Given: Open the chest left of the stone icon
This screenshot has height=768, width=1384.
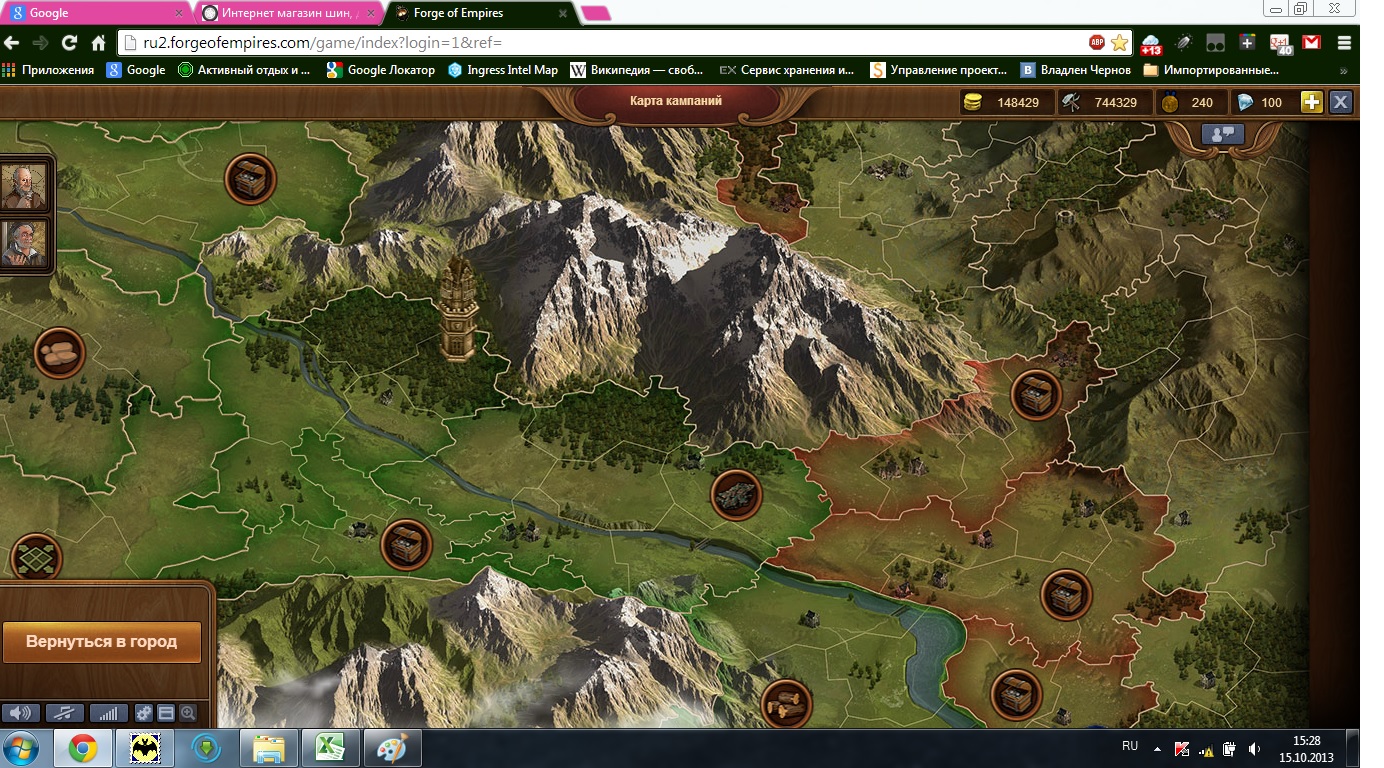Looking at the screenshot, I should [407, 545].
